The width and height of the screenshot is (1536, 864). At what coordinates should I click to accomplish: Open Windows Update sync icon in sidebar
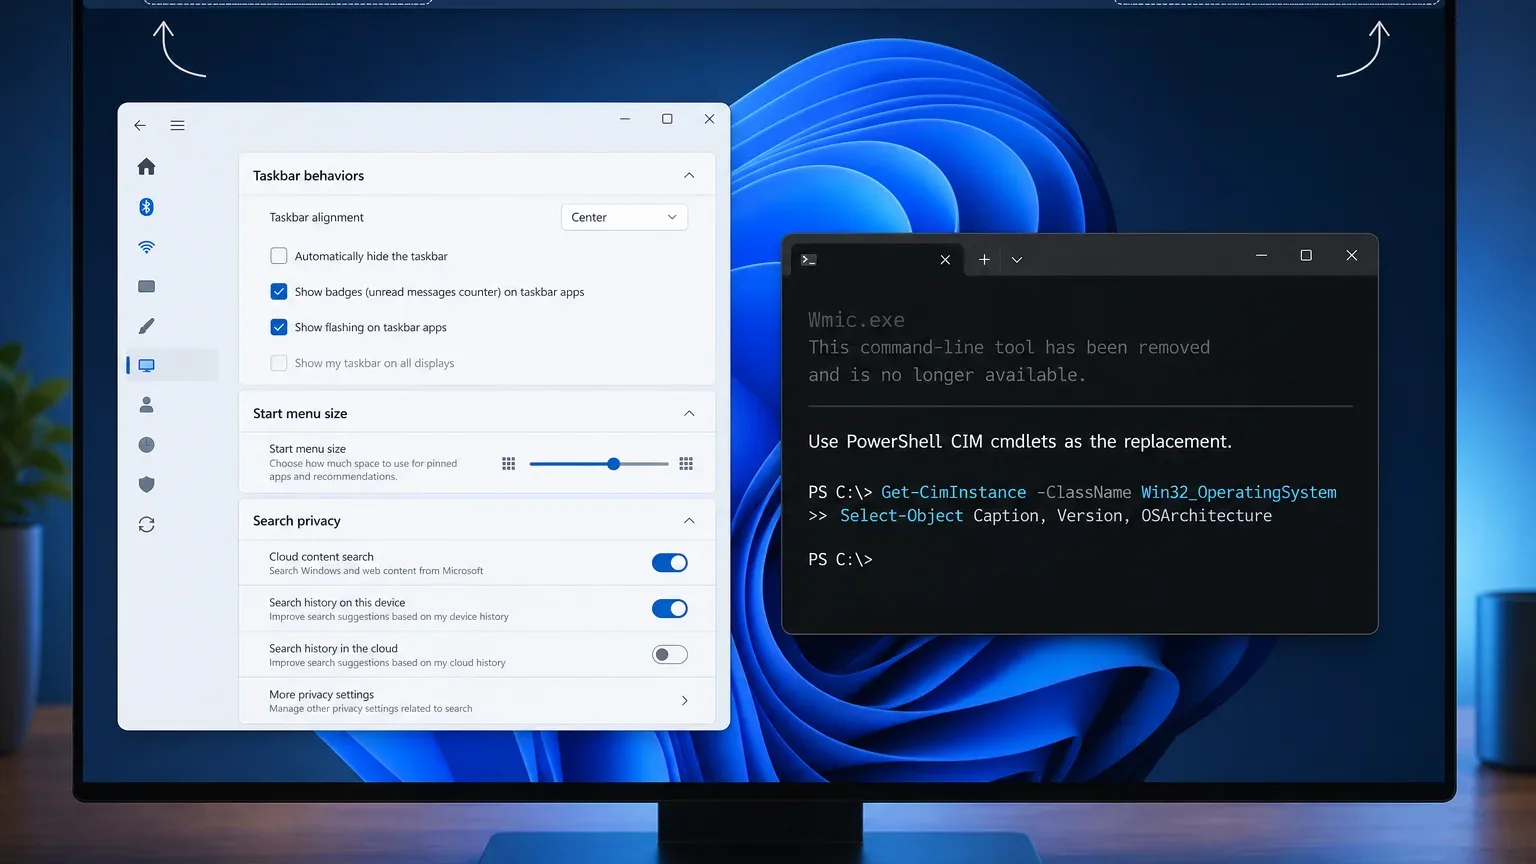tap(146, 524)
